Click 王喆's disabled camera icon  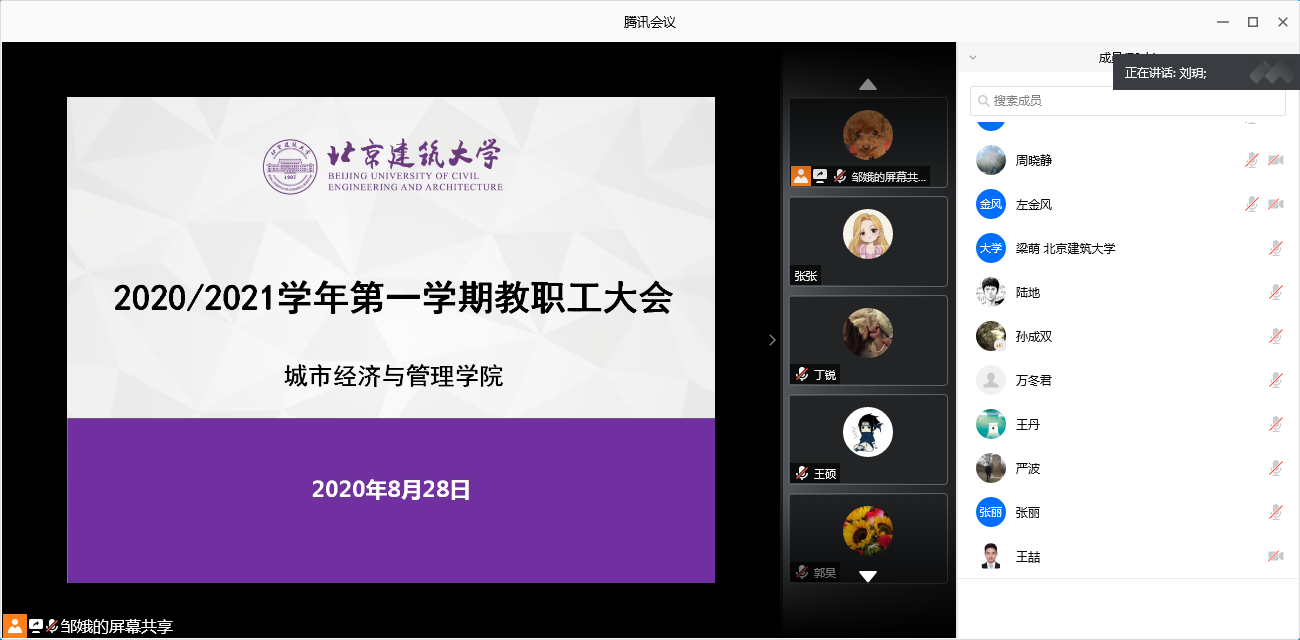(x=1275, y=556)
